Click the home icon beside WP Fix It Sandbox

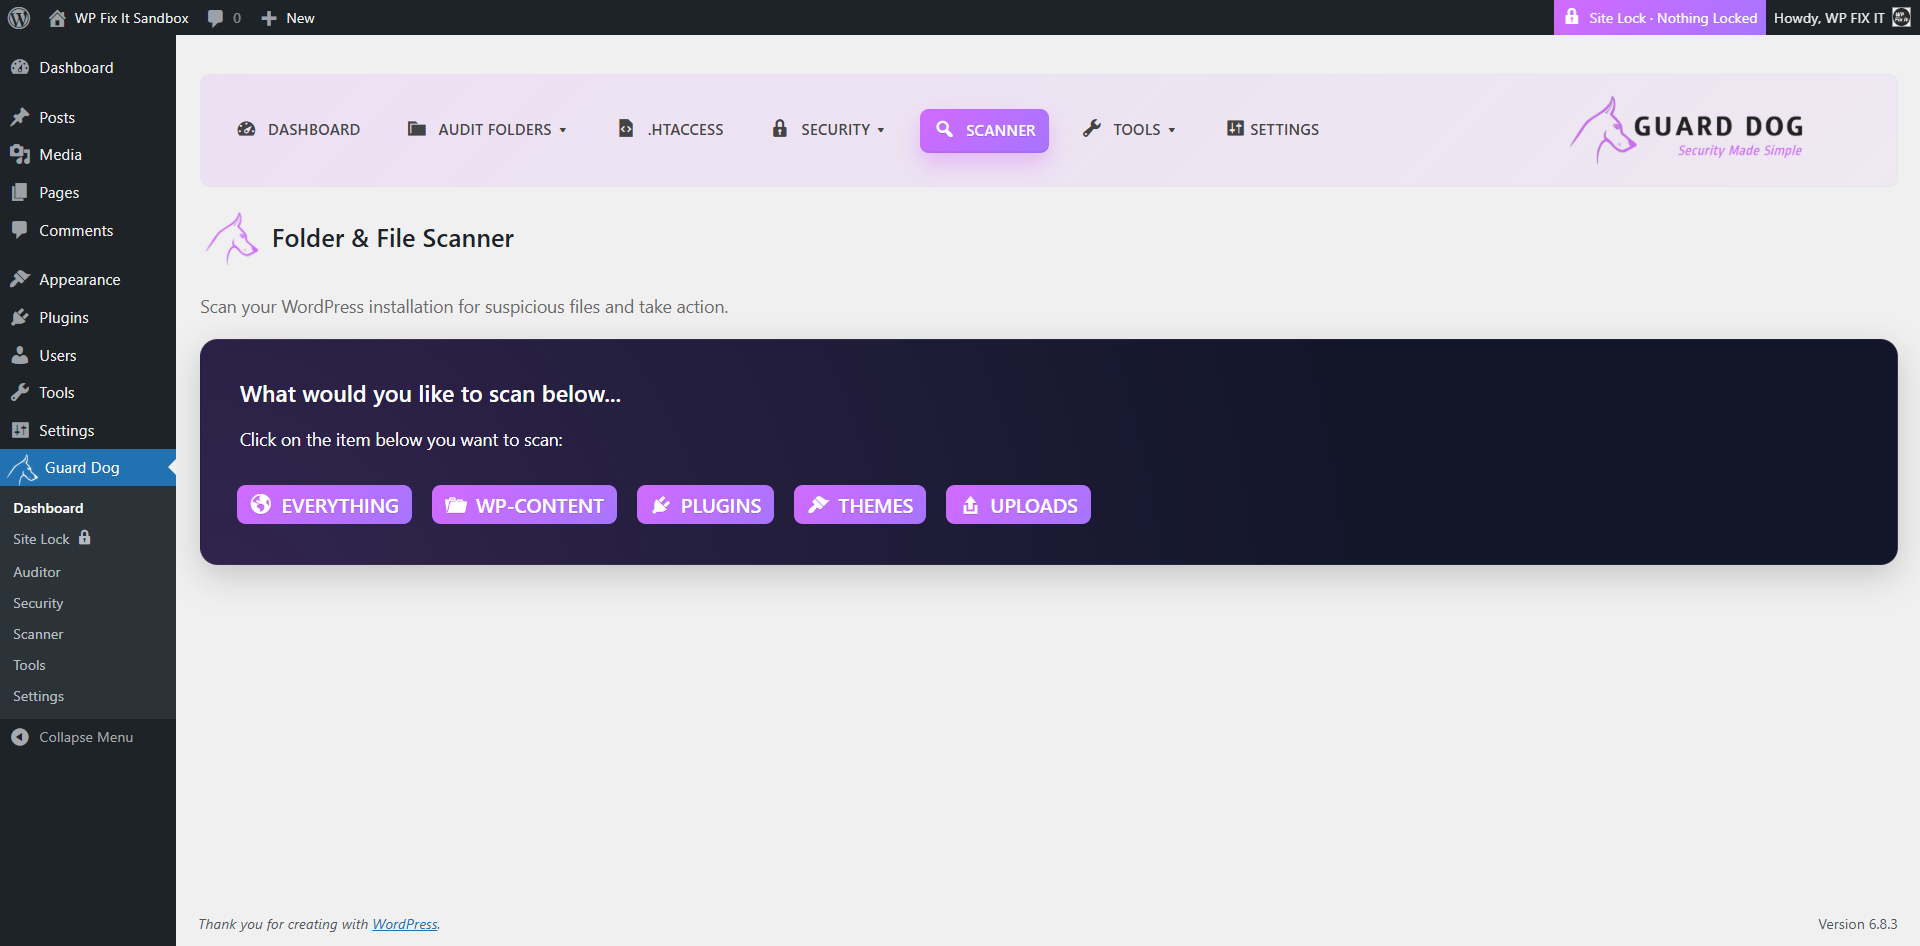[57, 18]
